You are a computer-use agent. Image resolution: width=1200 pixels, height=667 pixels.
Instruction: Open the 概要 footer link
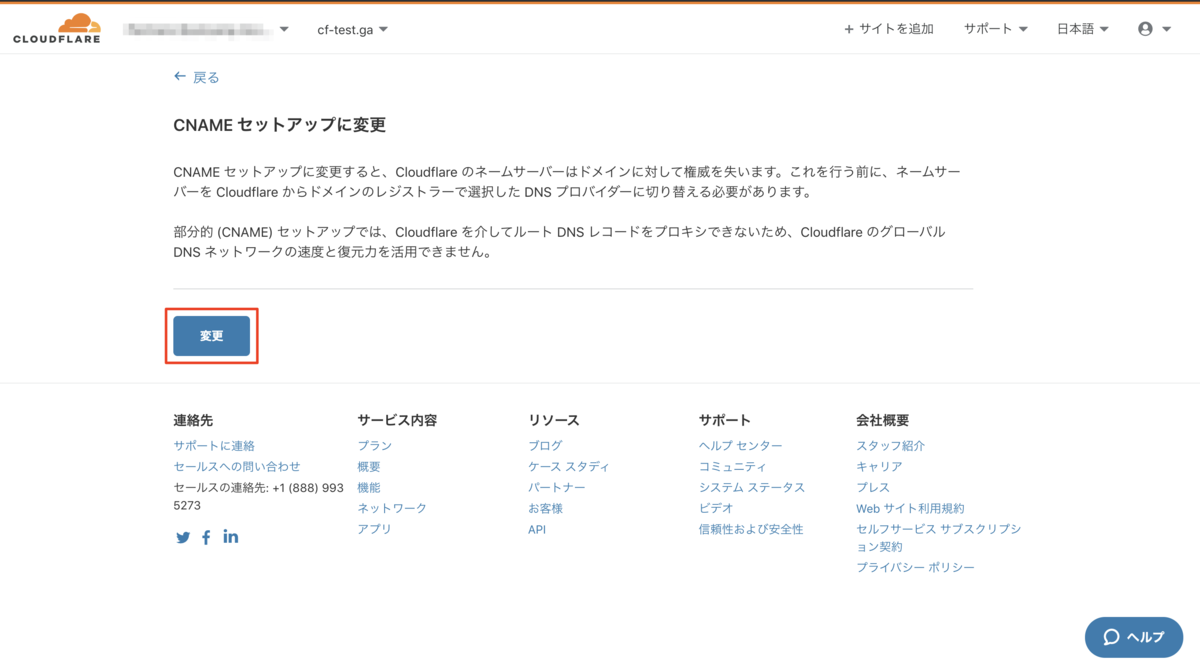point(369,467)
